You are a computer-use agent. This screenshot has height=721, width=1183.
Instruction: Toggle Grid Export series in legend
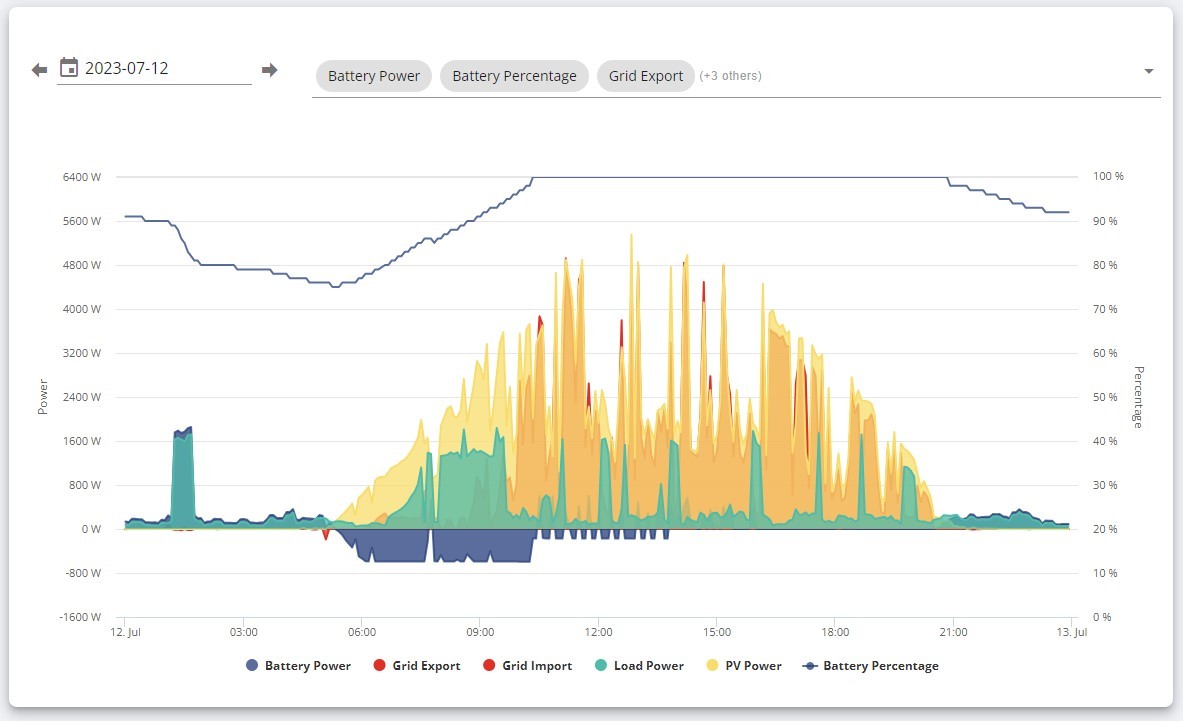(x=417, y=666)
